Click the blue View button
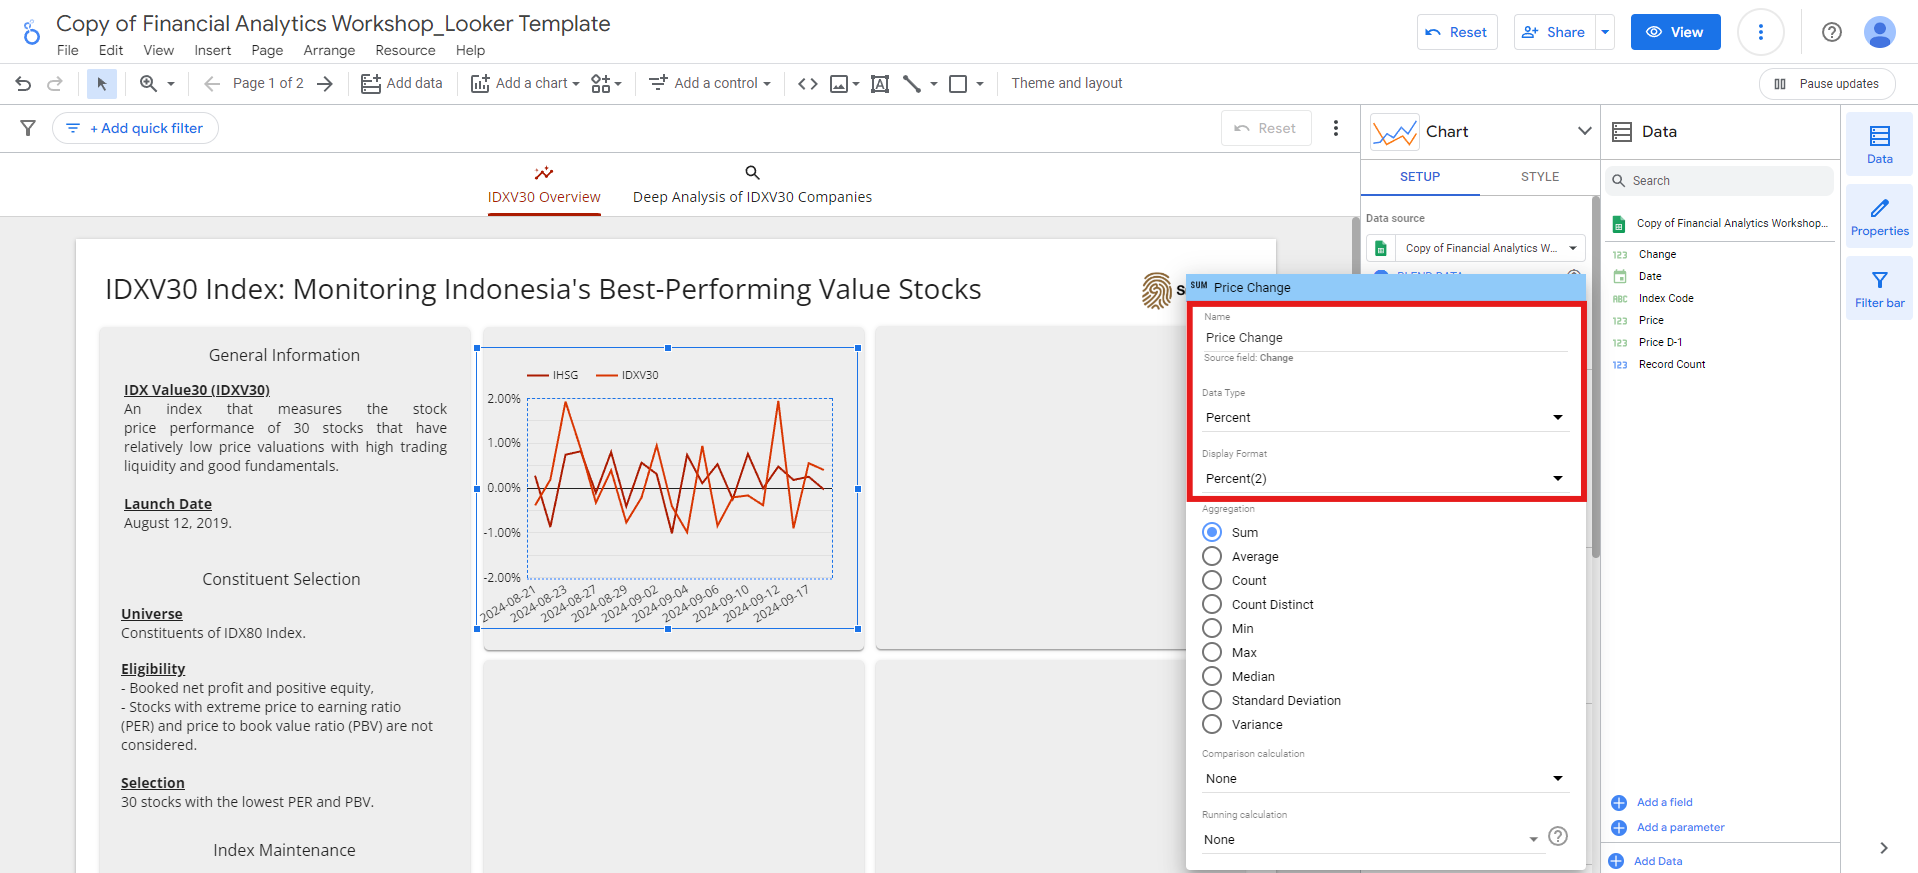The height and width of the screenshot is (873, 1918). [1675, 32]
